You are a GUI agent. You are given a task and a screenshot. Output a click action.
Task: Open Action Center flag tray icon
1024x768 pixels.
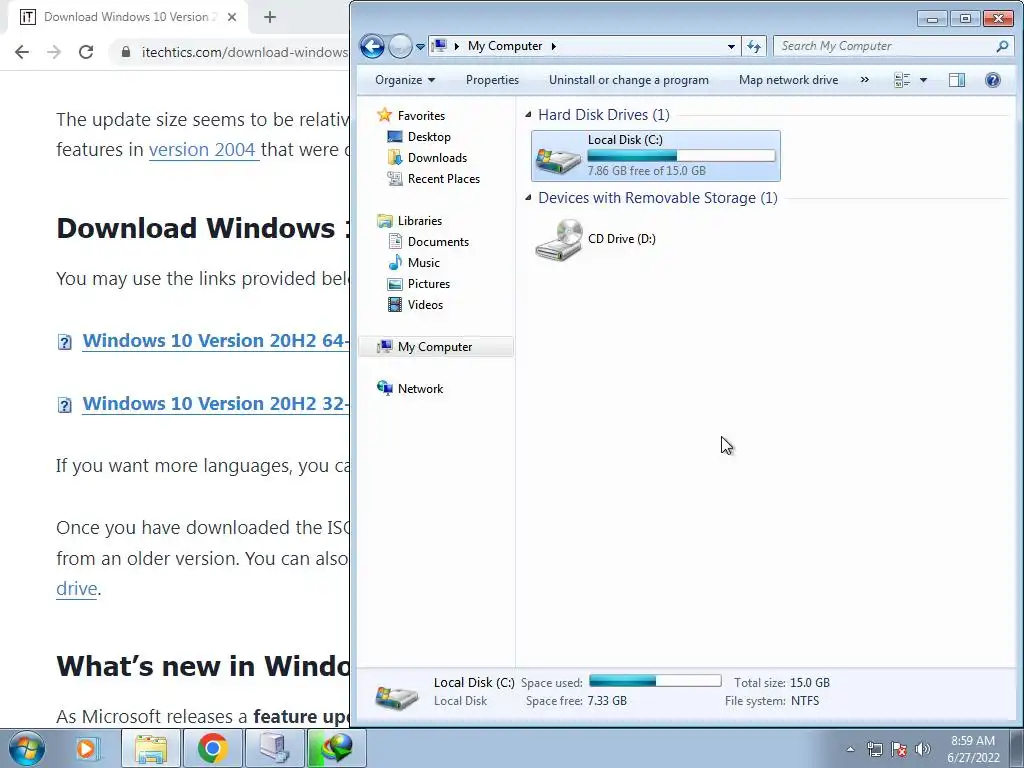tap(899, 749)
